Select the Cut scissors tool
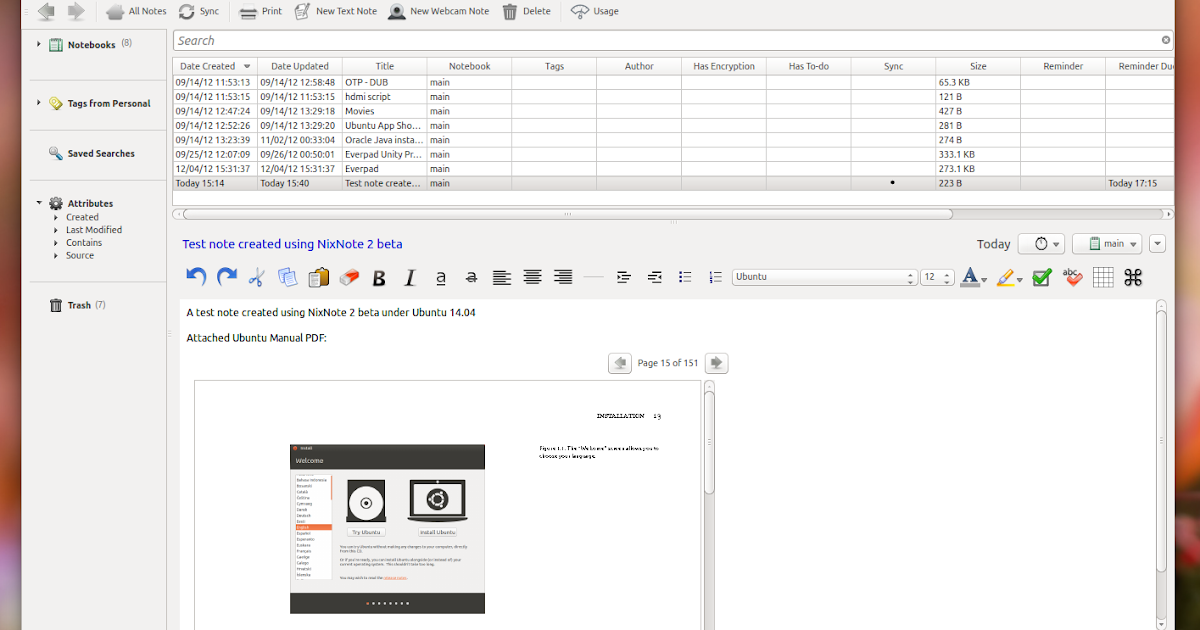Screen dimensions: 1200x630 tap(257, 277)
